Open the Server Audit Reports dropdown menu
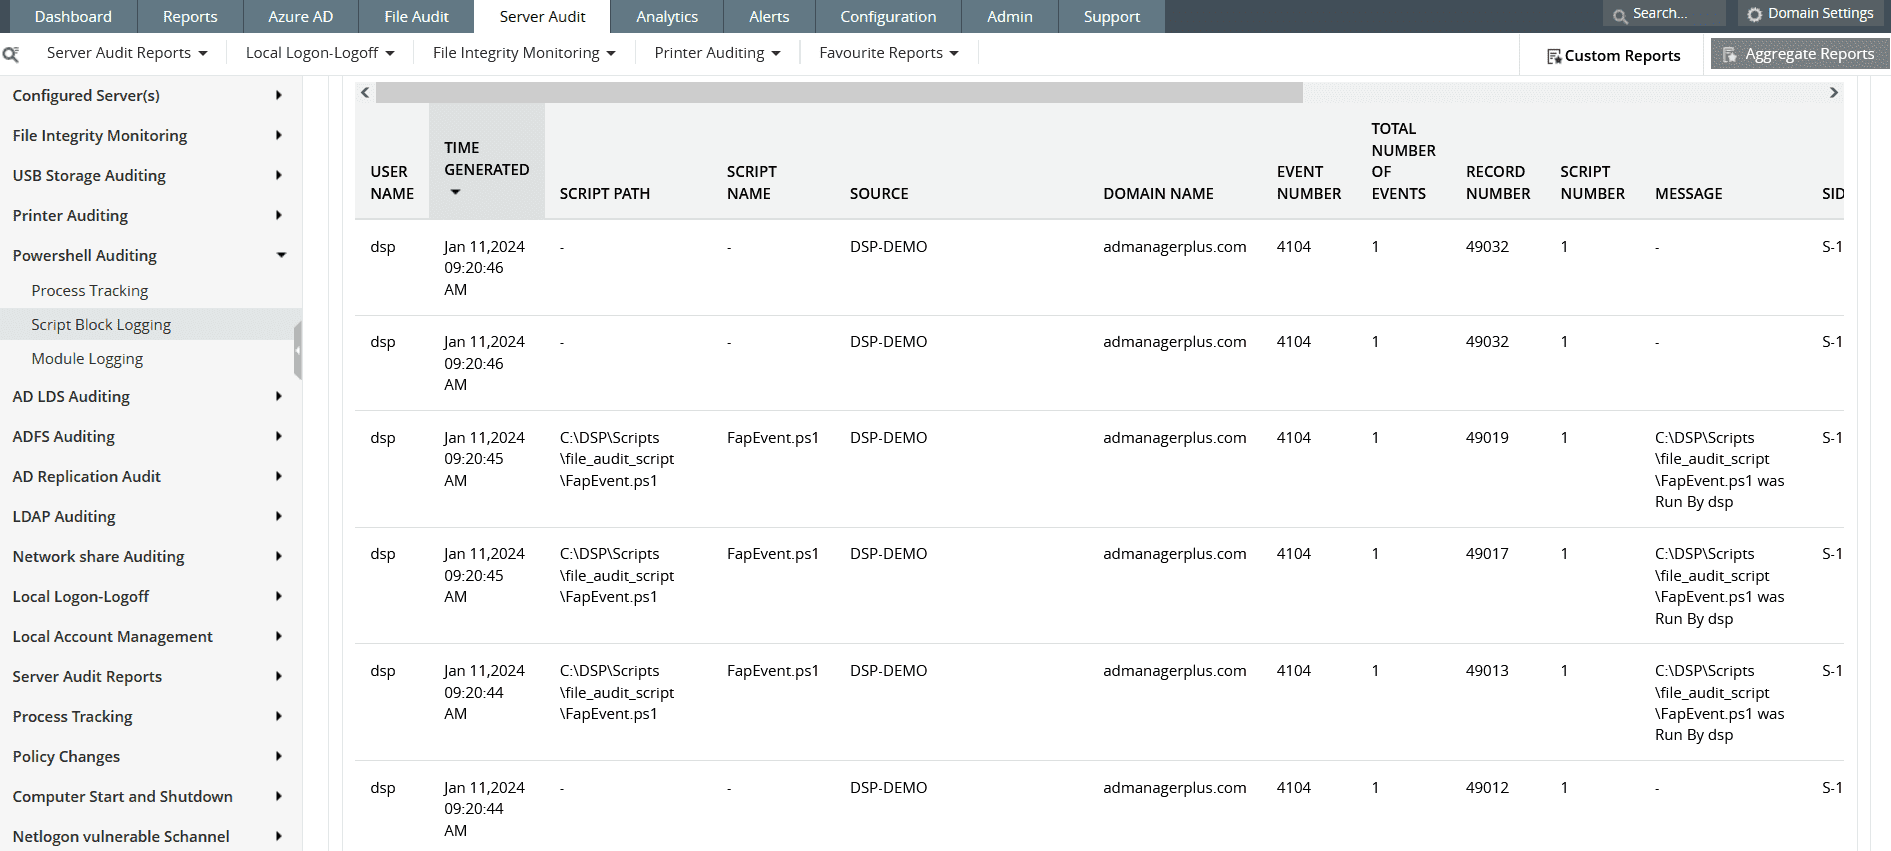1891x851 pixels. pos(127,53)
